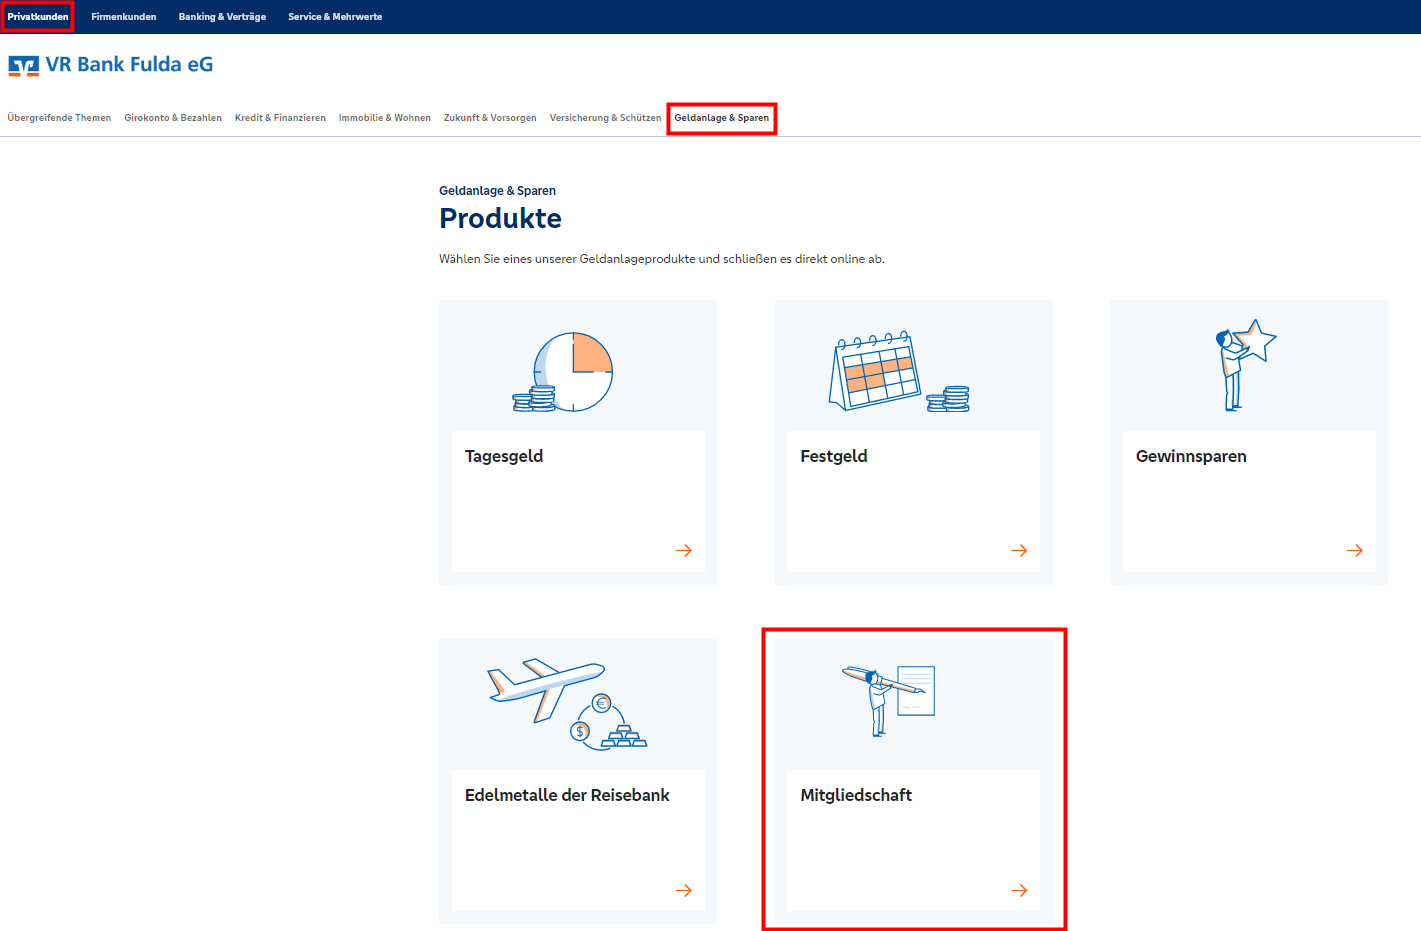The height and width of the screenshot is (931, 1421).
Task: Click the orange arrow on Mitgliedschaft card
Action: 1019,890
